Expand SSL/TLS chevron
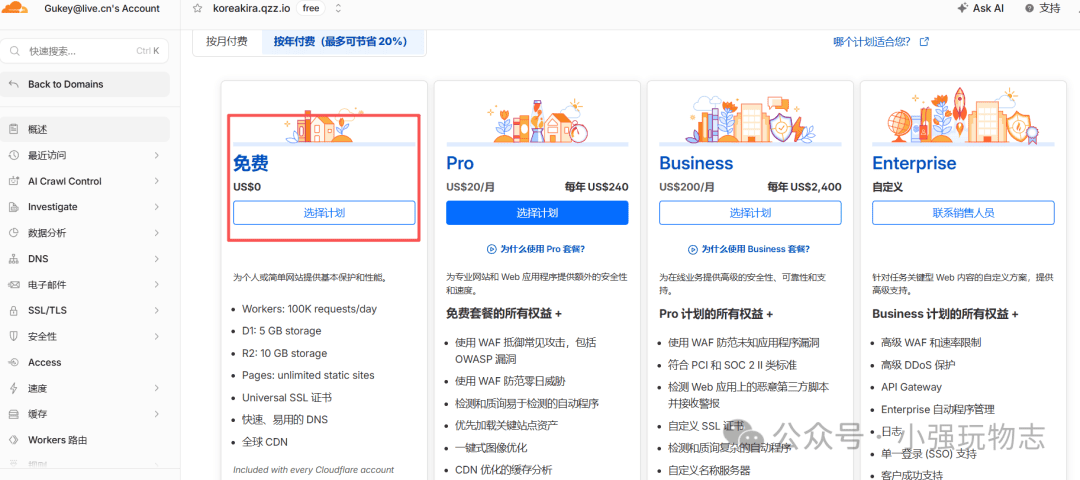 pos(156,311)
